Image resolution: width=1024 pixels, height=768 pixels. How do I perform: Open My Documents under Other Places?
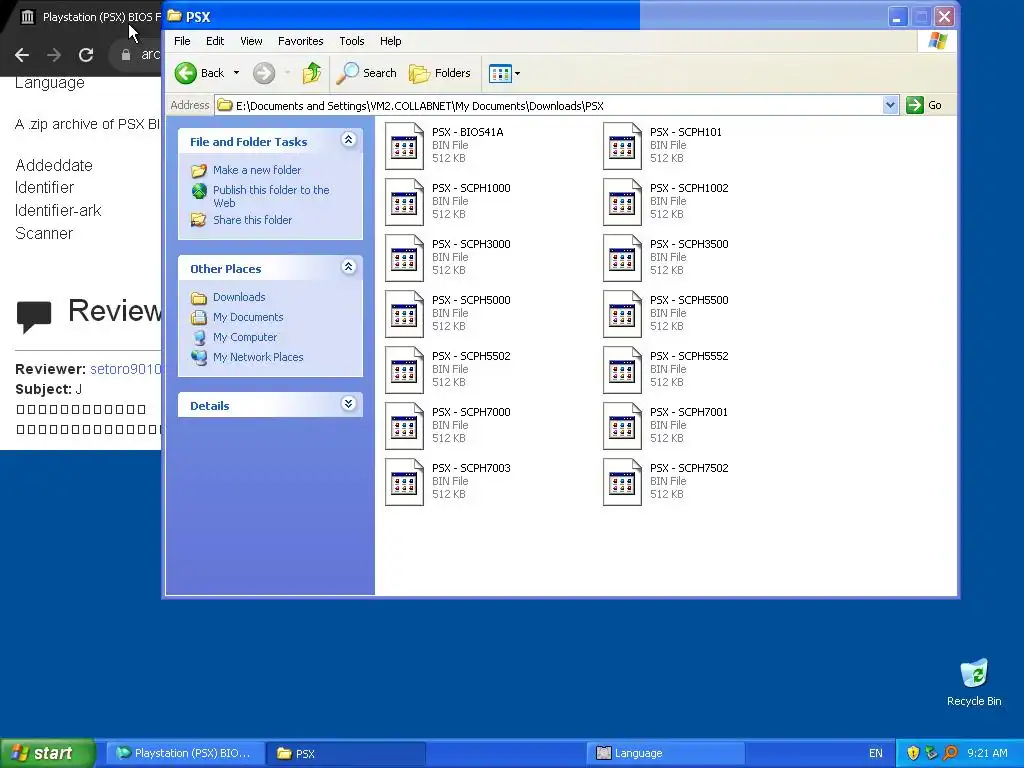pyautogui.click(x=248, y=317)
